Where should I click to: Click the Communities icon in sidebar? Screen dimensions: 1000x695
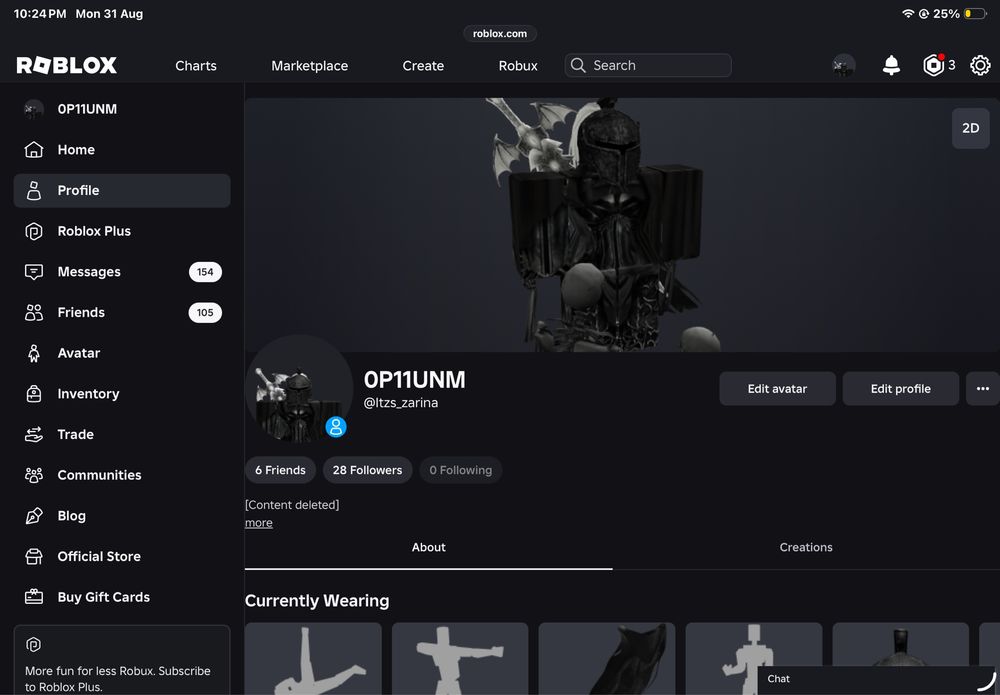pyautogui.click(x=34, y=475)
